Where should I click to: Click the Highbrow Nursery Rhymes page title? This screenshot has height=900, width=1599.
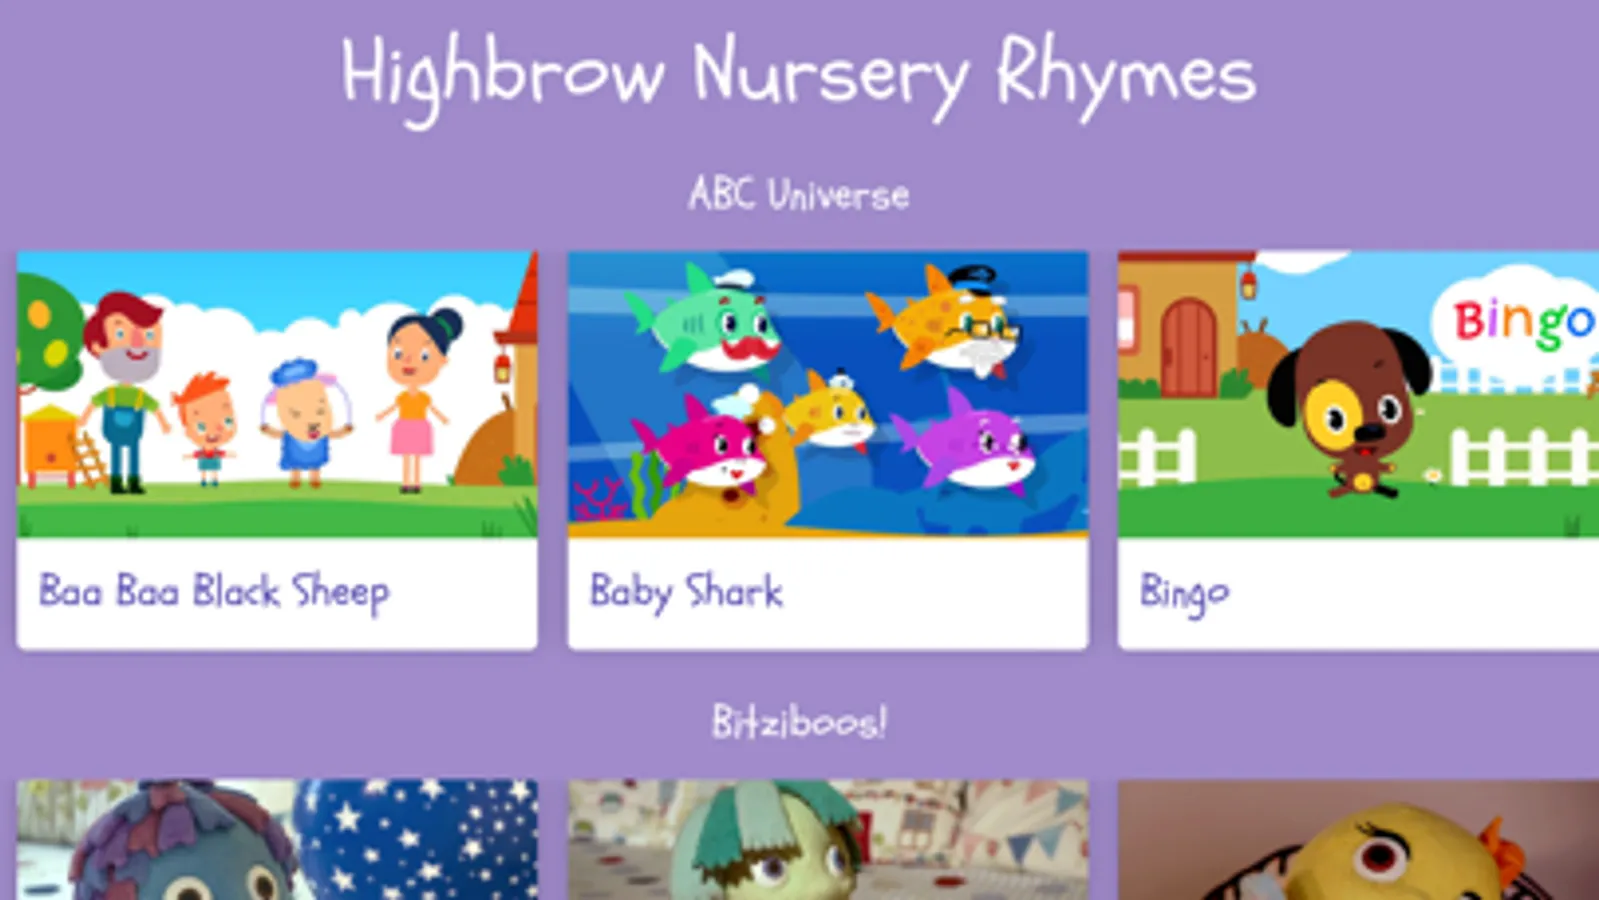pyautogui.click(x=798, y=77)
